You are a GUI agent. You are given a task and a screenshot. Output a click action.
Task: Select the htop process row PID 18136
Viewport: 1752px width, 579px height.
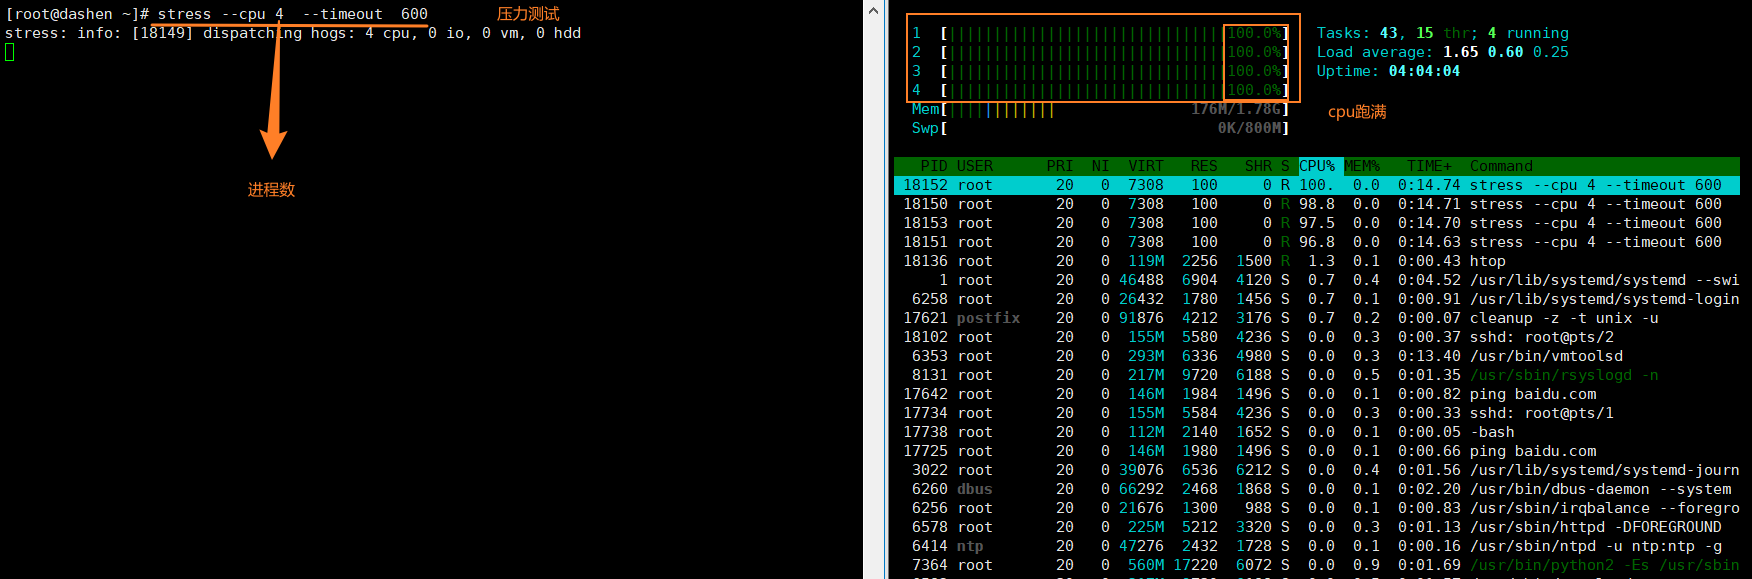pos(1317,261)
